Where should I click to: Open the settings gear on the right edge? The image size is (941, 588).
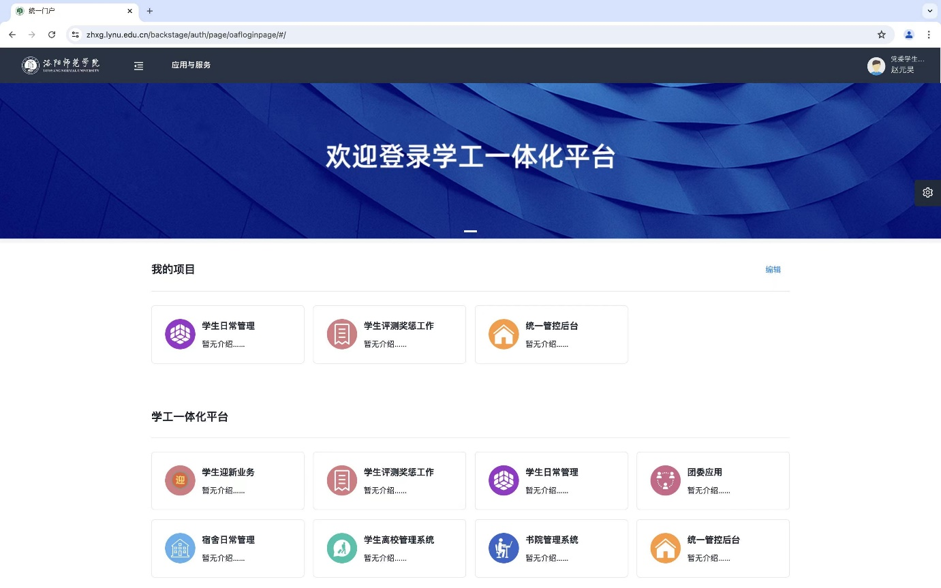928,193
